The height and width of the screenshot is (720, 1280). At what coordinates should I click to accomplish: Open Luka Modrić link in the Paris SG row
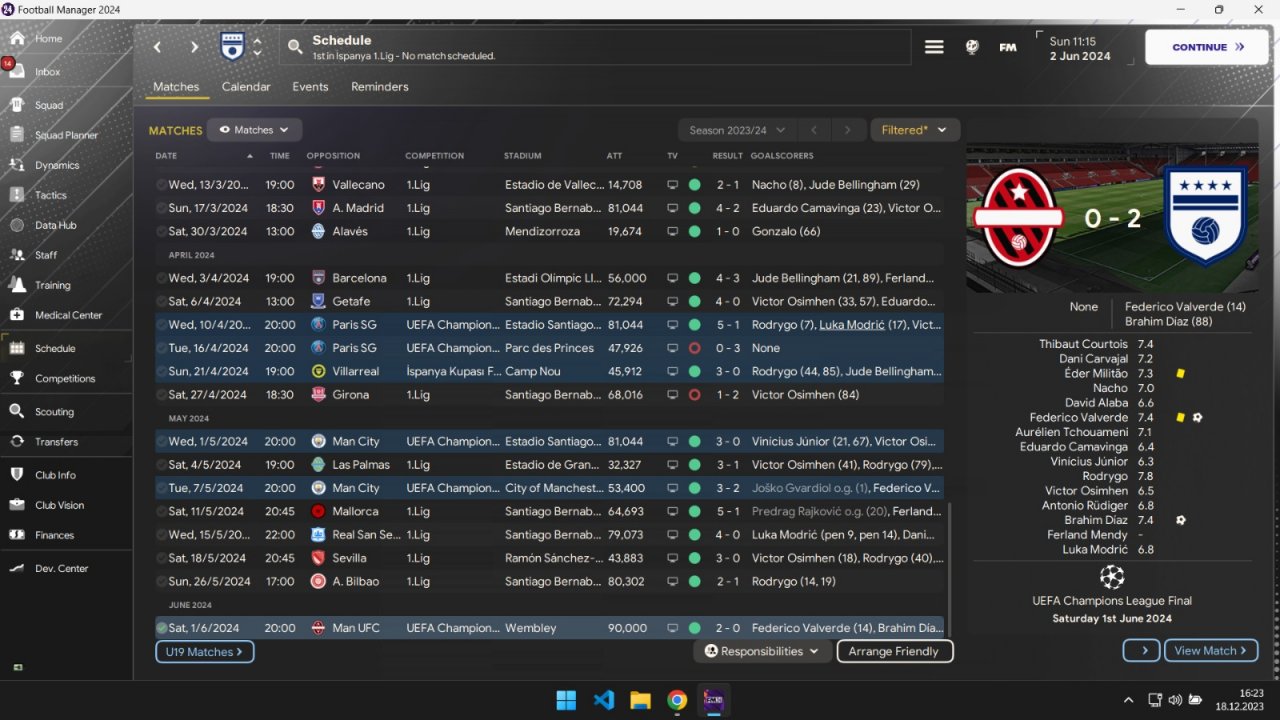click(x=852, y=325)
